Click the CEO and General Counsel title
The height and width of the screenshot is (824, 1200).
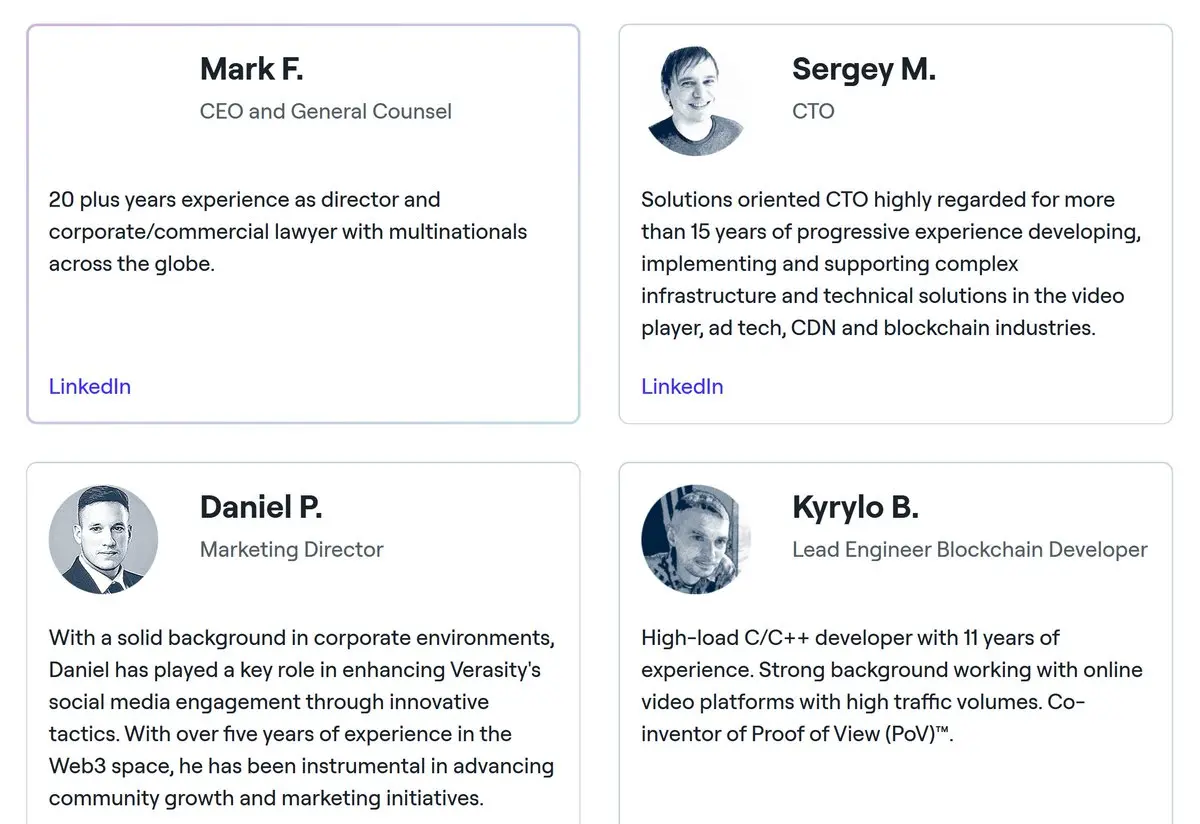(326, 111)
